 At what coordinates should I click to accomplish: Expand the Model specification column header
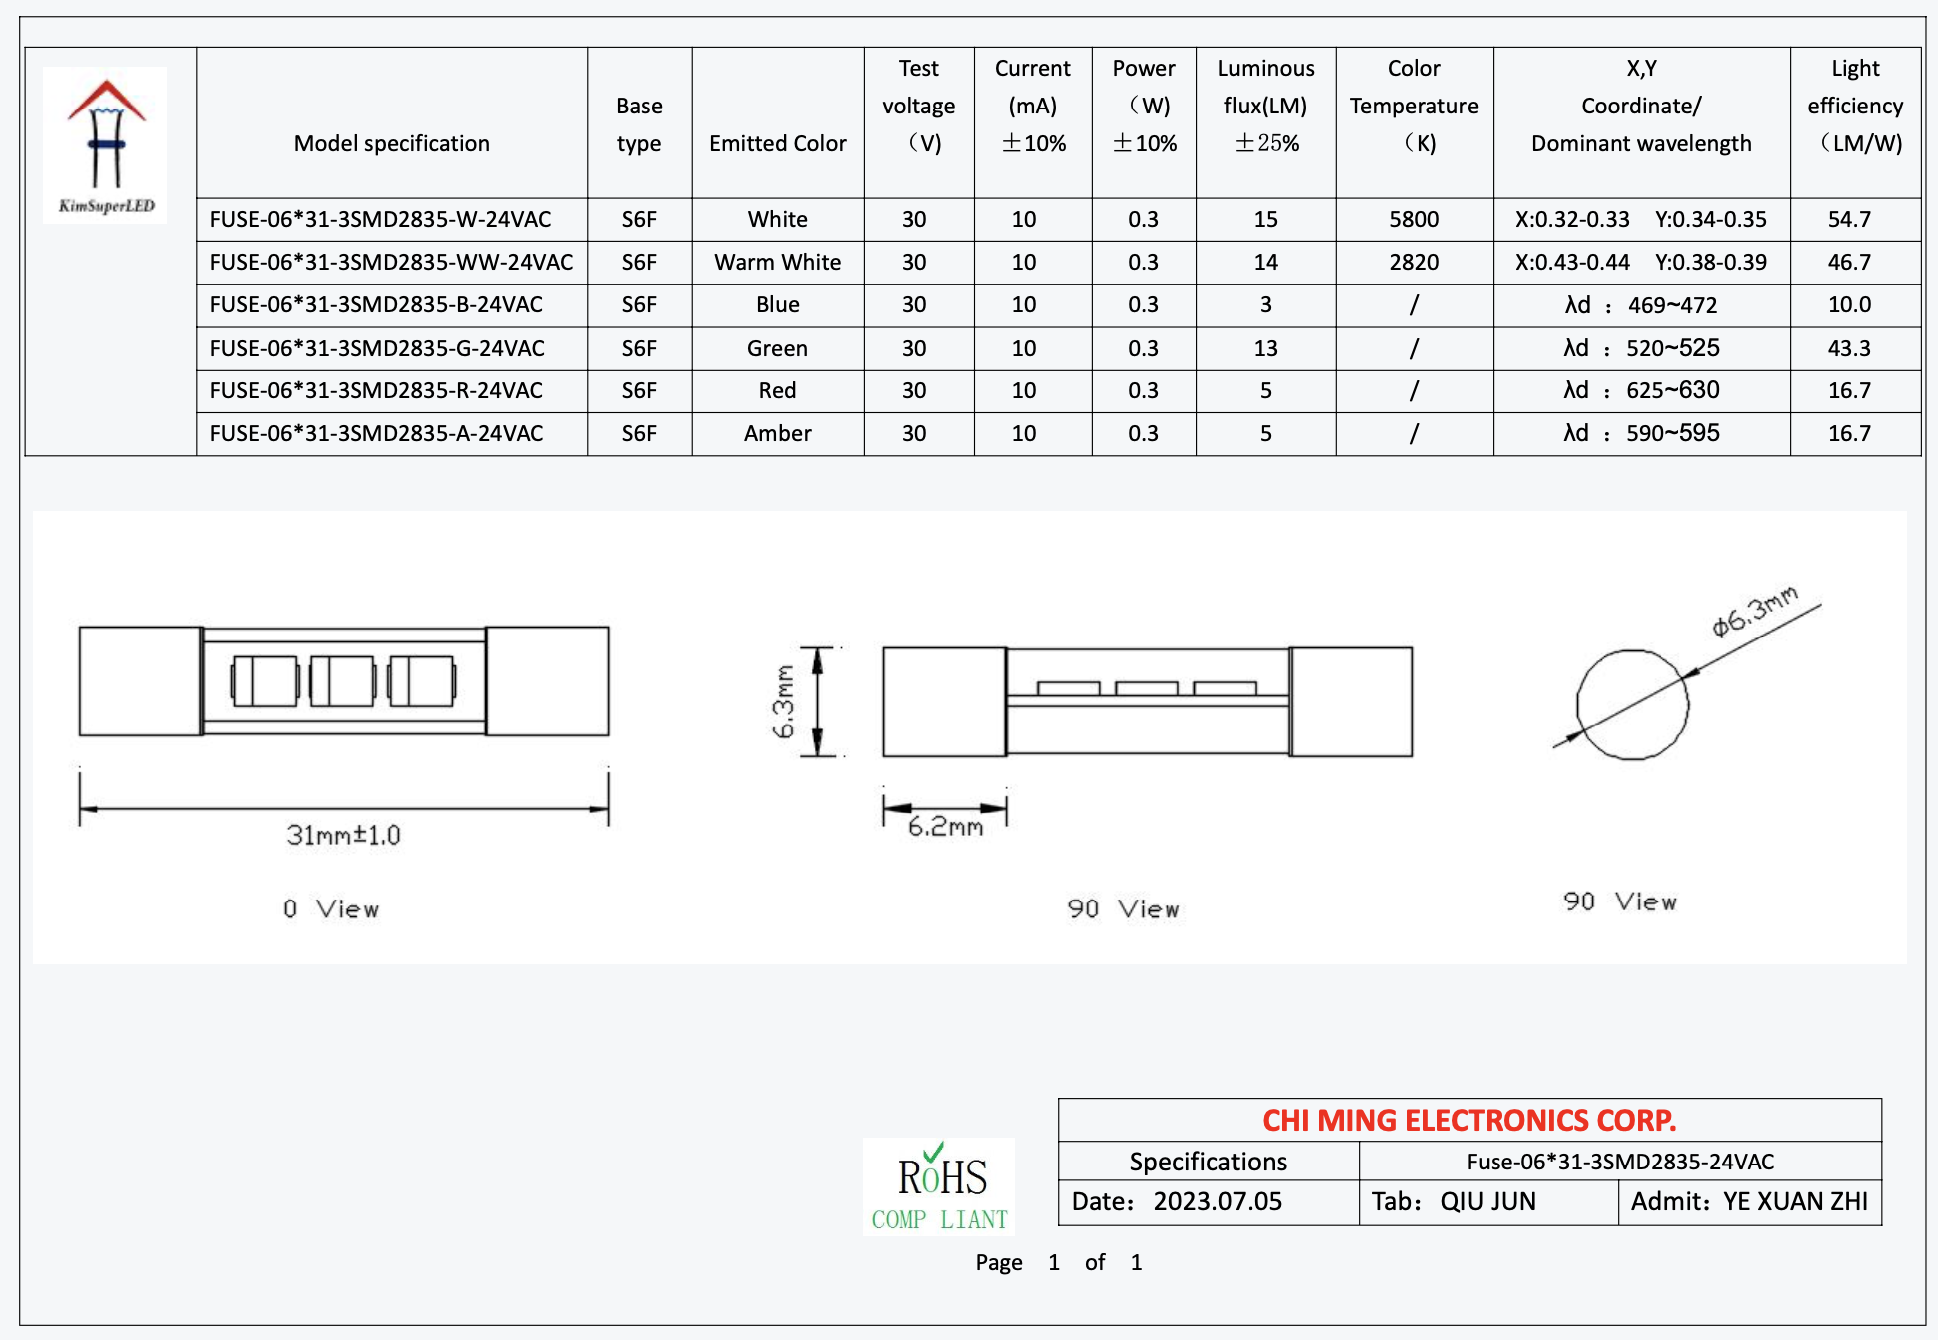[391, 143]
